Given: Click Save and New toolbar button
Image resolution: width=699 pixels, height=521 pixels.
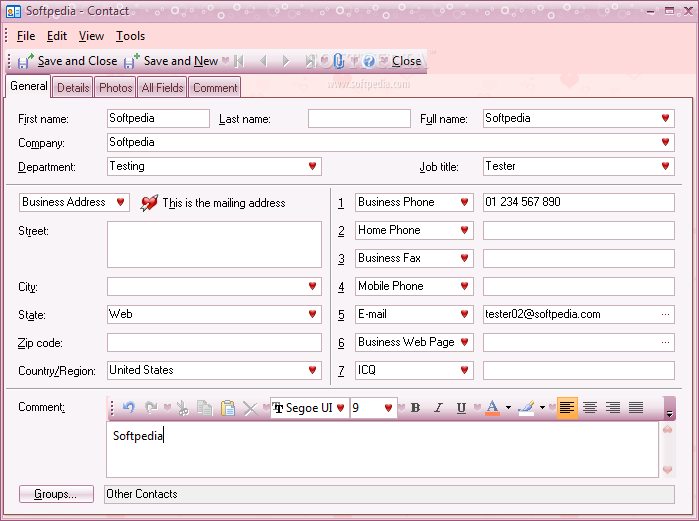Looking at the screenshot, I should pos(171,61).
